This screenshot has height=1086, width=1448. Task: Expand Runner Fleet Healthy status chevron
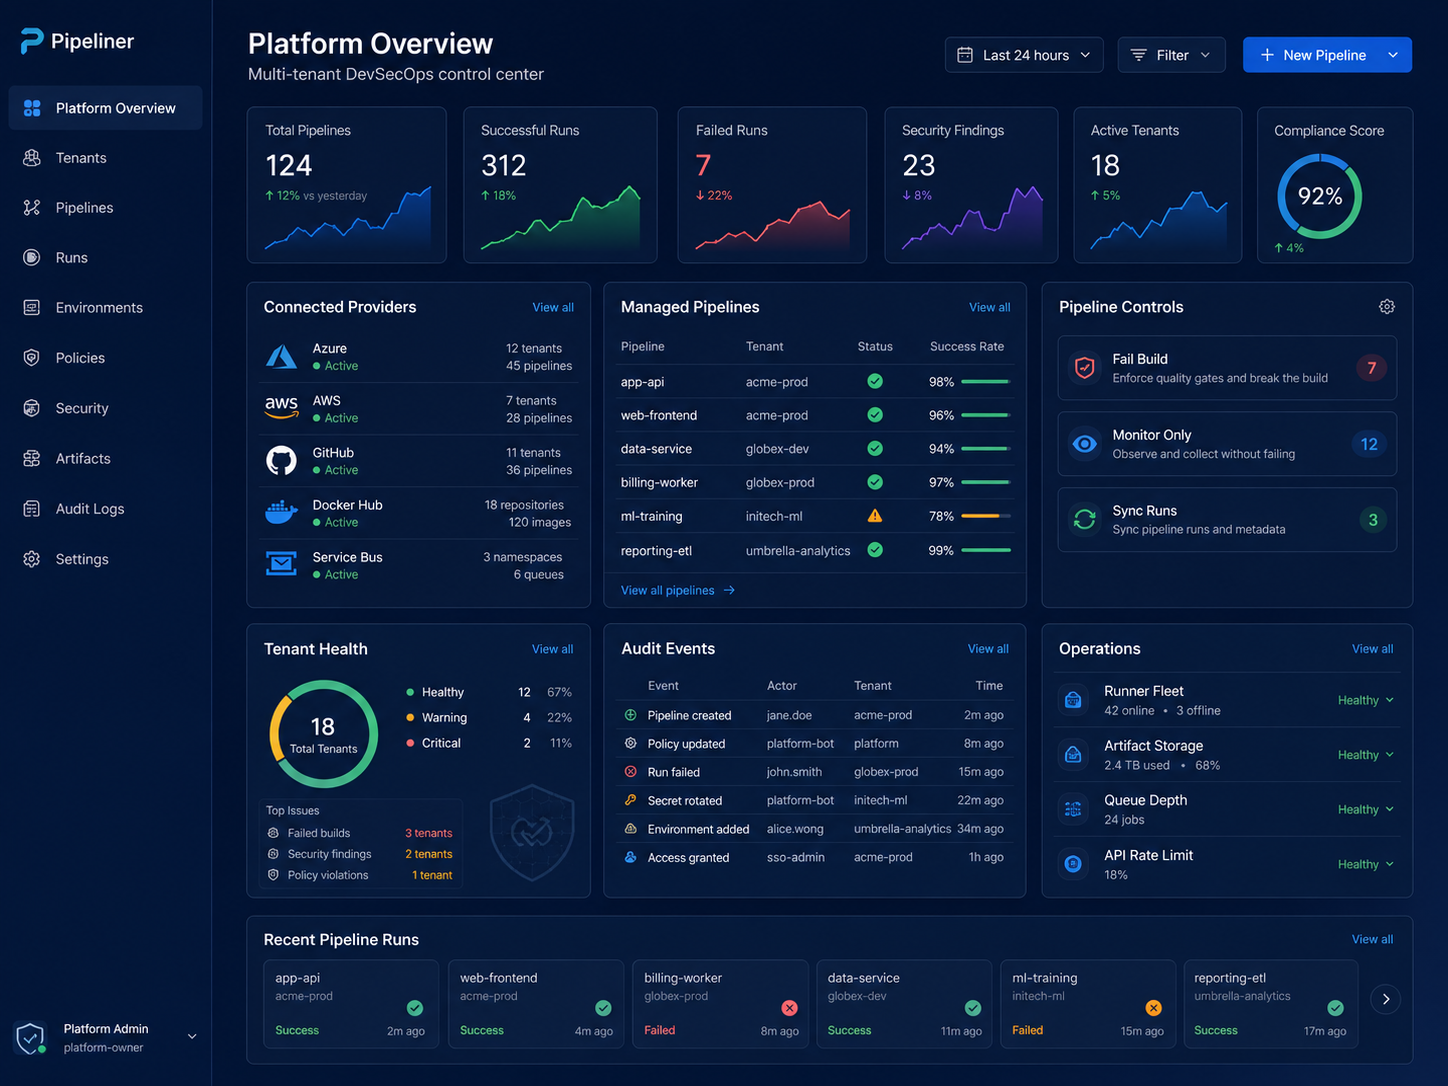pyautogui.click(x=1390, y=700)
